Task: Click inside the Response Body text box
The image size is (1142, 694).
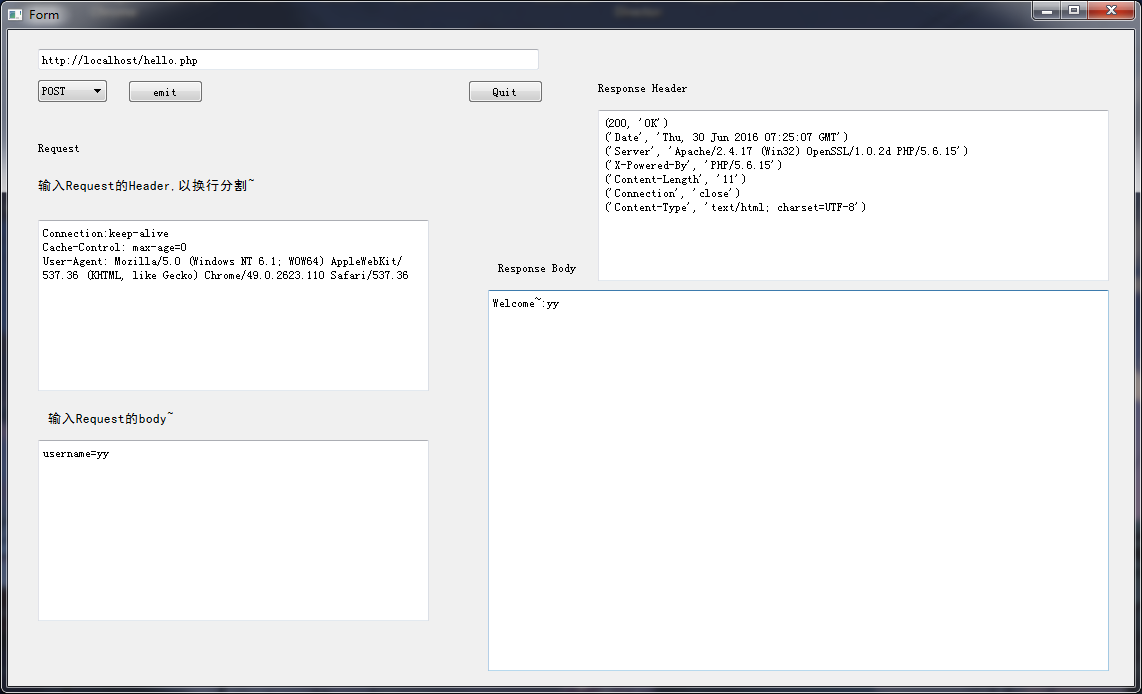Action: [x=798, y=480]
